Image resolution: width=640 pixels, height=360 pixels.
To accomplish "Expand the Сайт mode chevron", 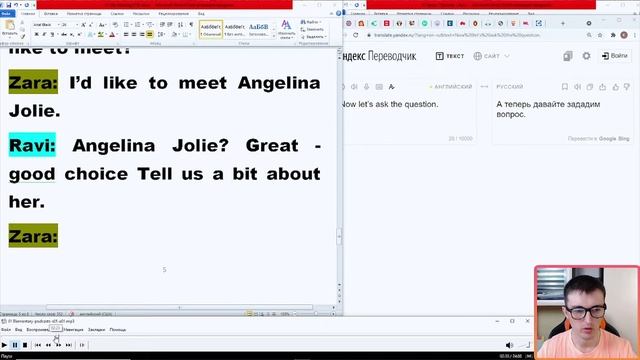I will [507, 56].
